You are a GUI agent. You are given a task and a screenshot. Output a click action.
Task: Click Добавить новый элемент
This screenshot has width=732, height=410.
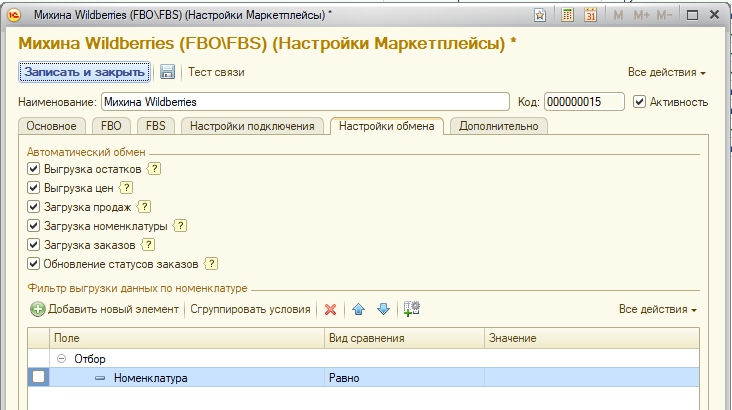click(x=105, y=309)
